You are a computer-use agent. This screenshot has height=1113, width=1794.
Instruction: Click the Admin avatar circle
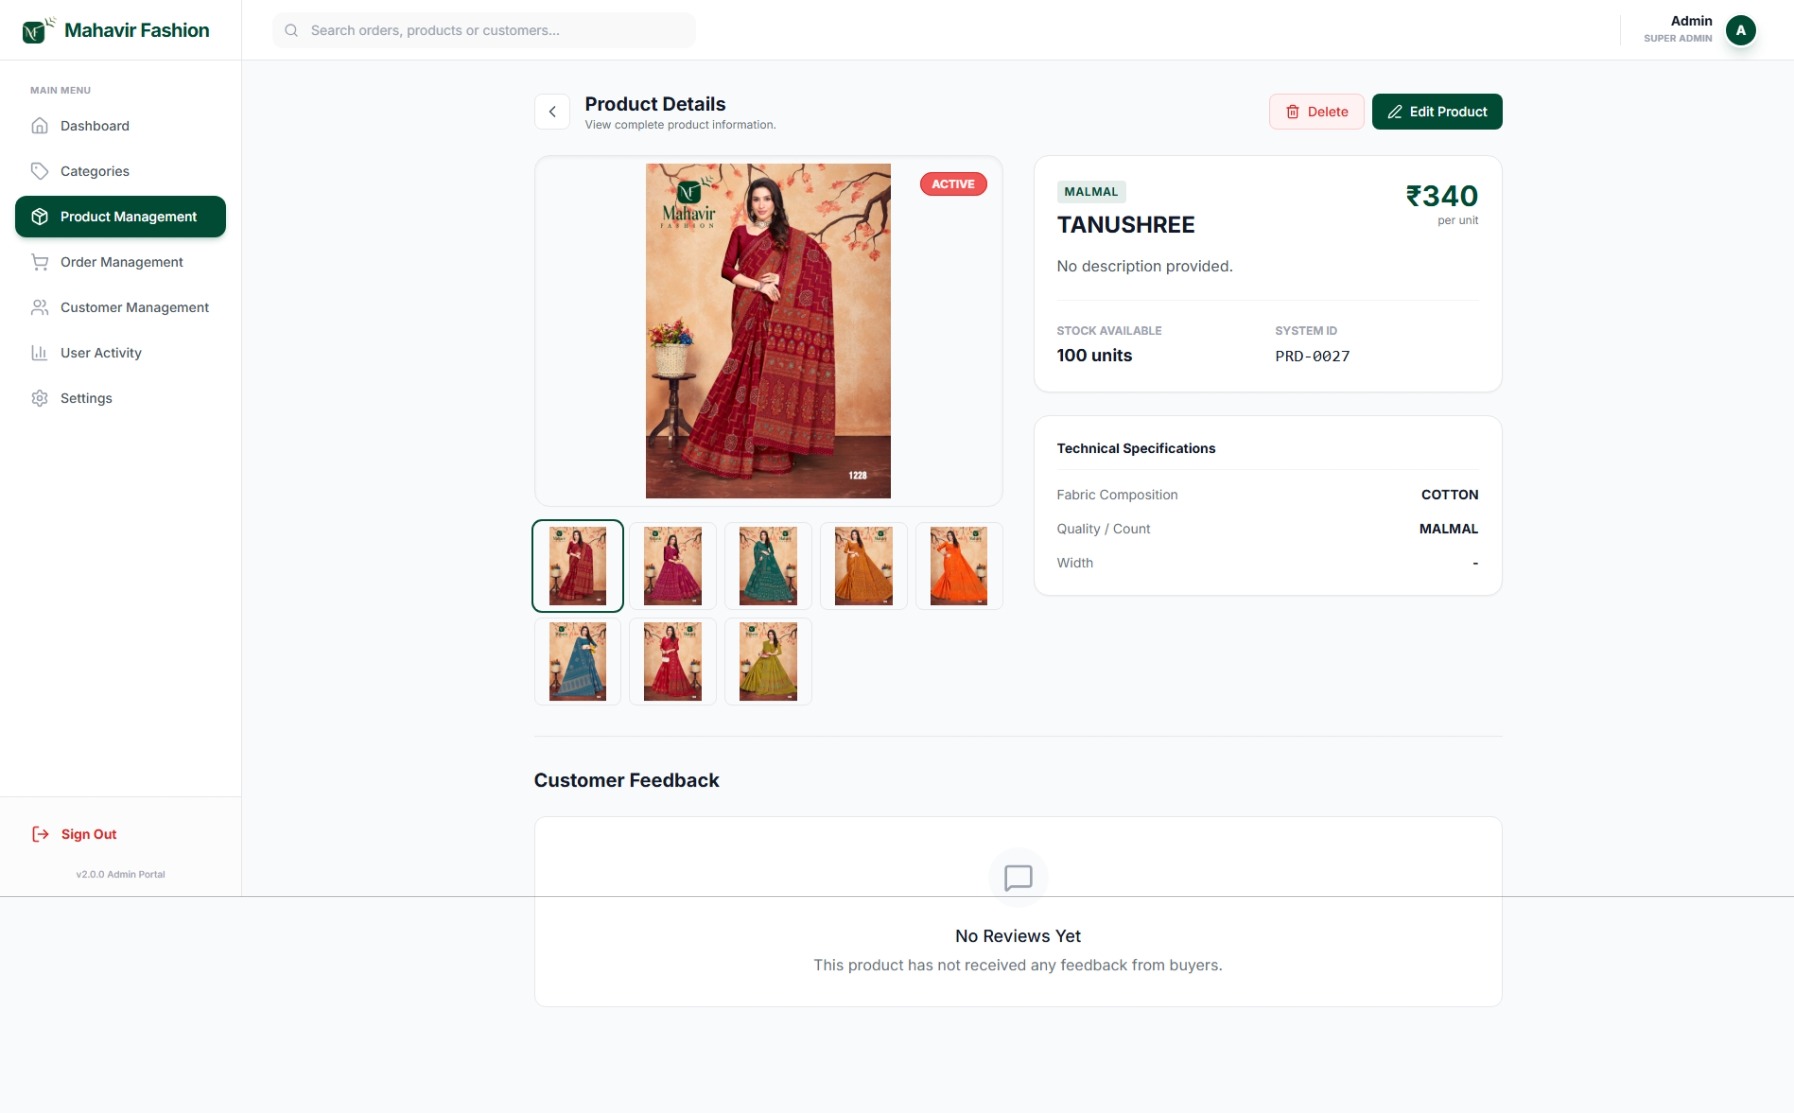point(1740,30)
